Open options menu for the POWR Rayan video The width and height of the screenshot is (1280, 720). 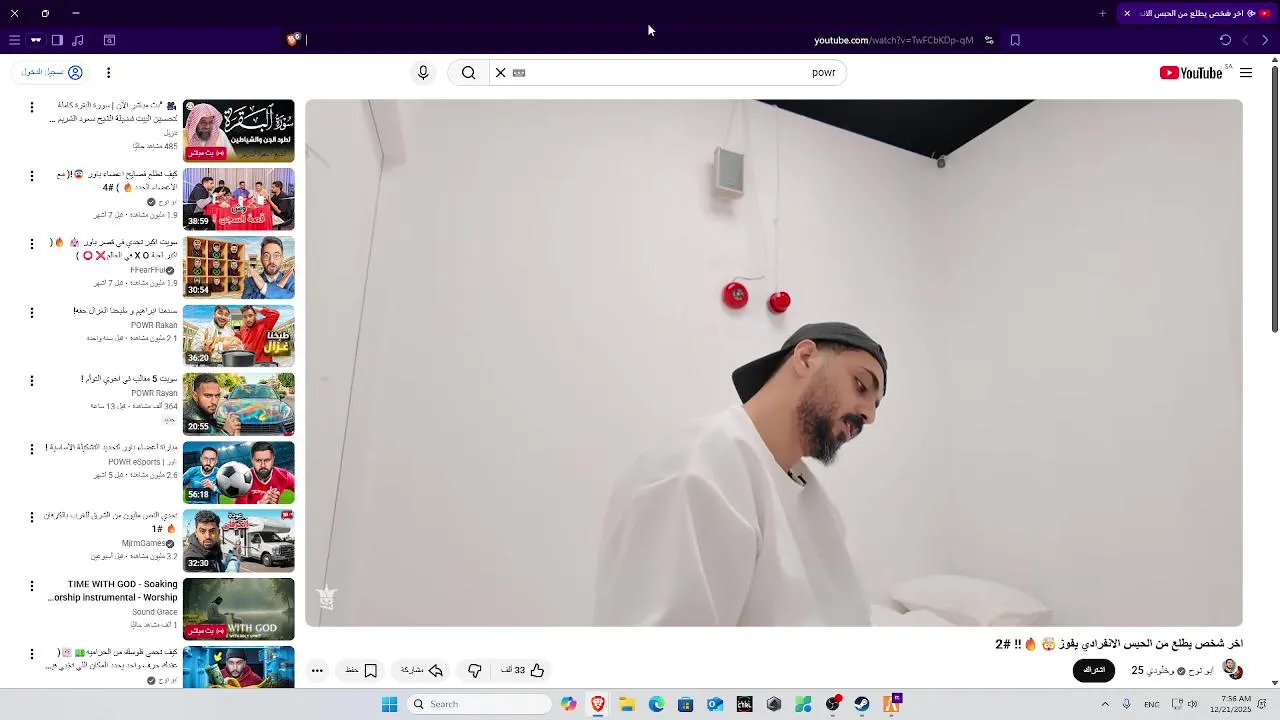[31, 381]
